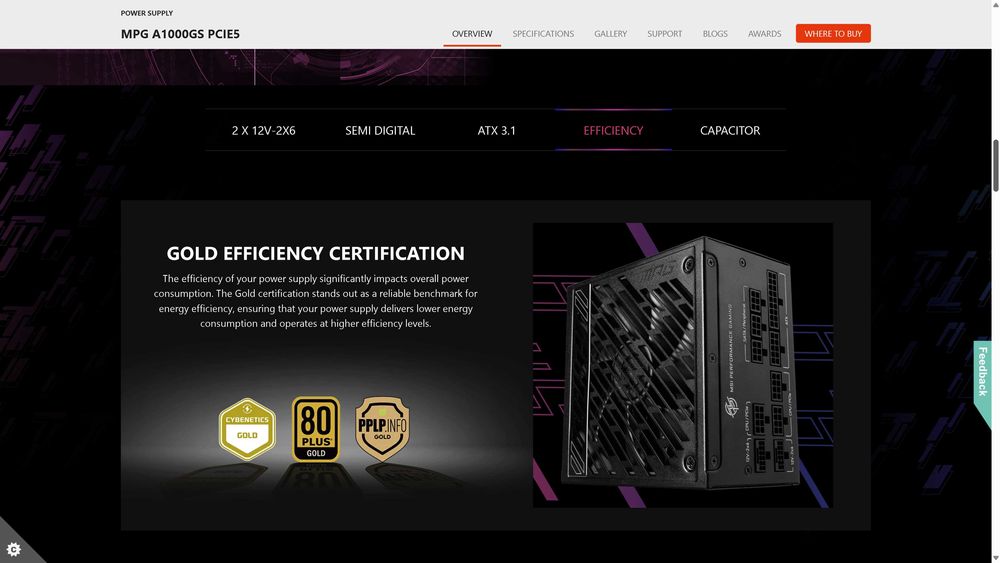Click the 80 Plus Gold badge

316,429
